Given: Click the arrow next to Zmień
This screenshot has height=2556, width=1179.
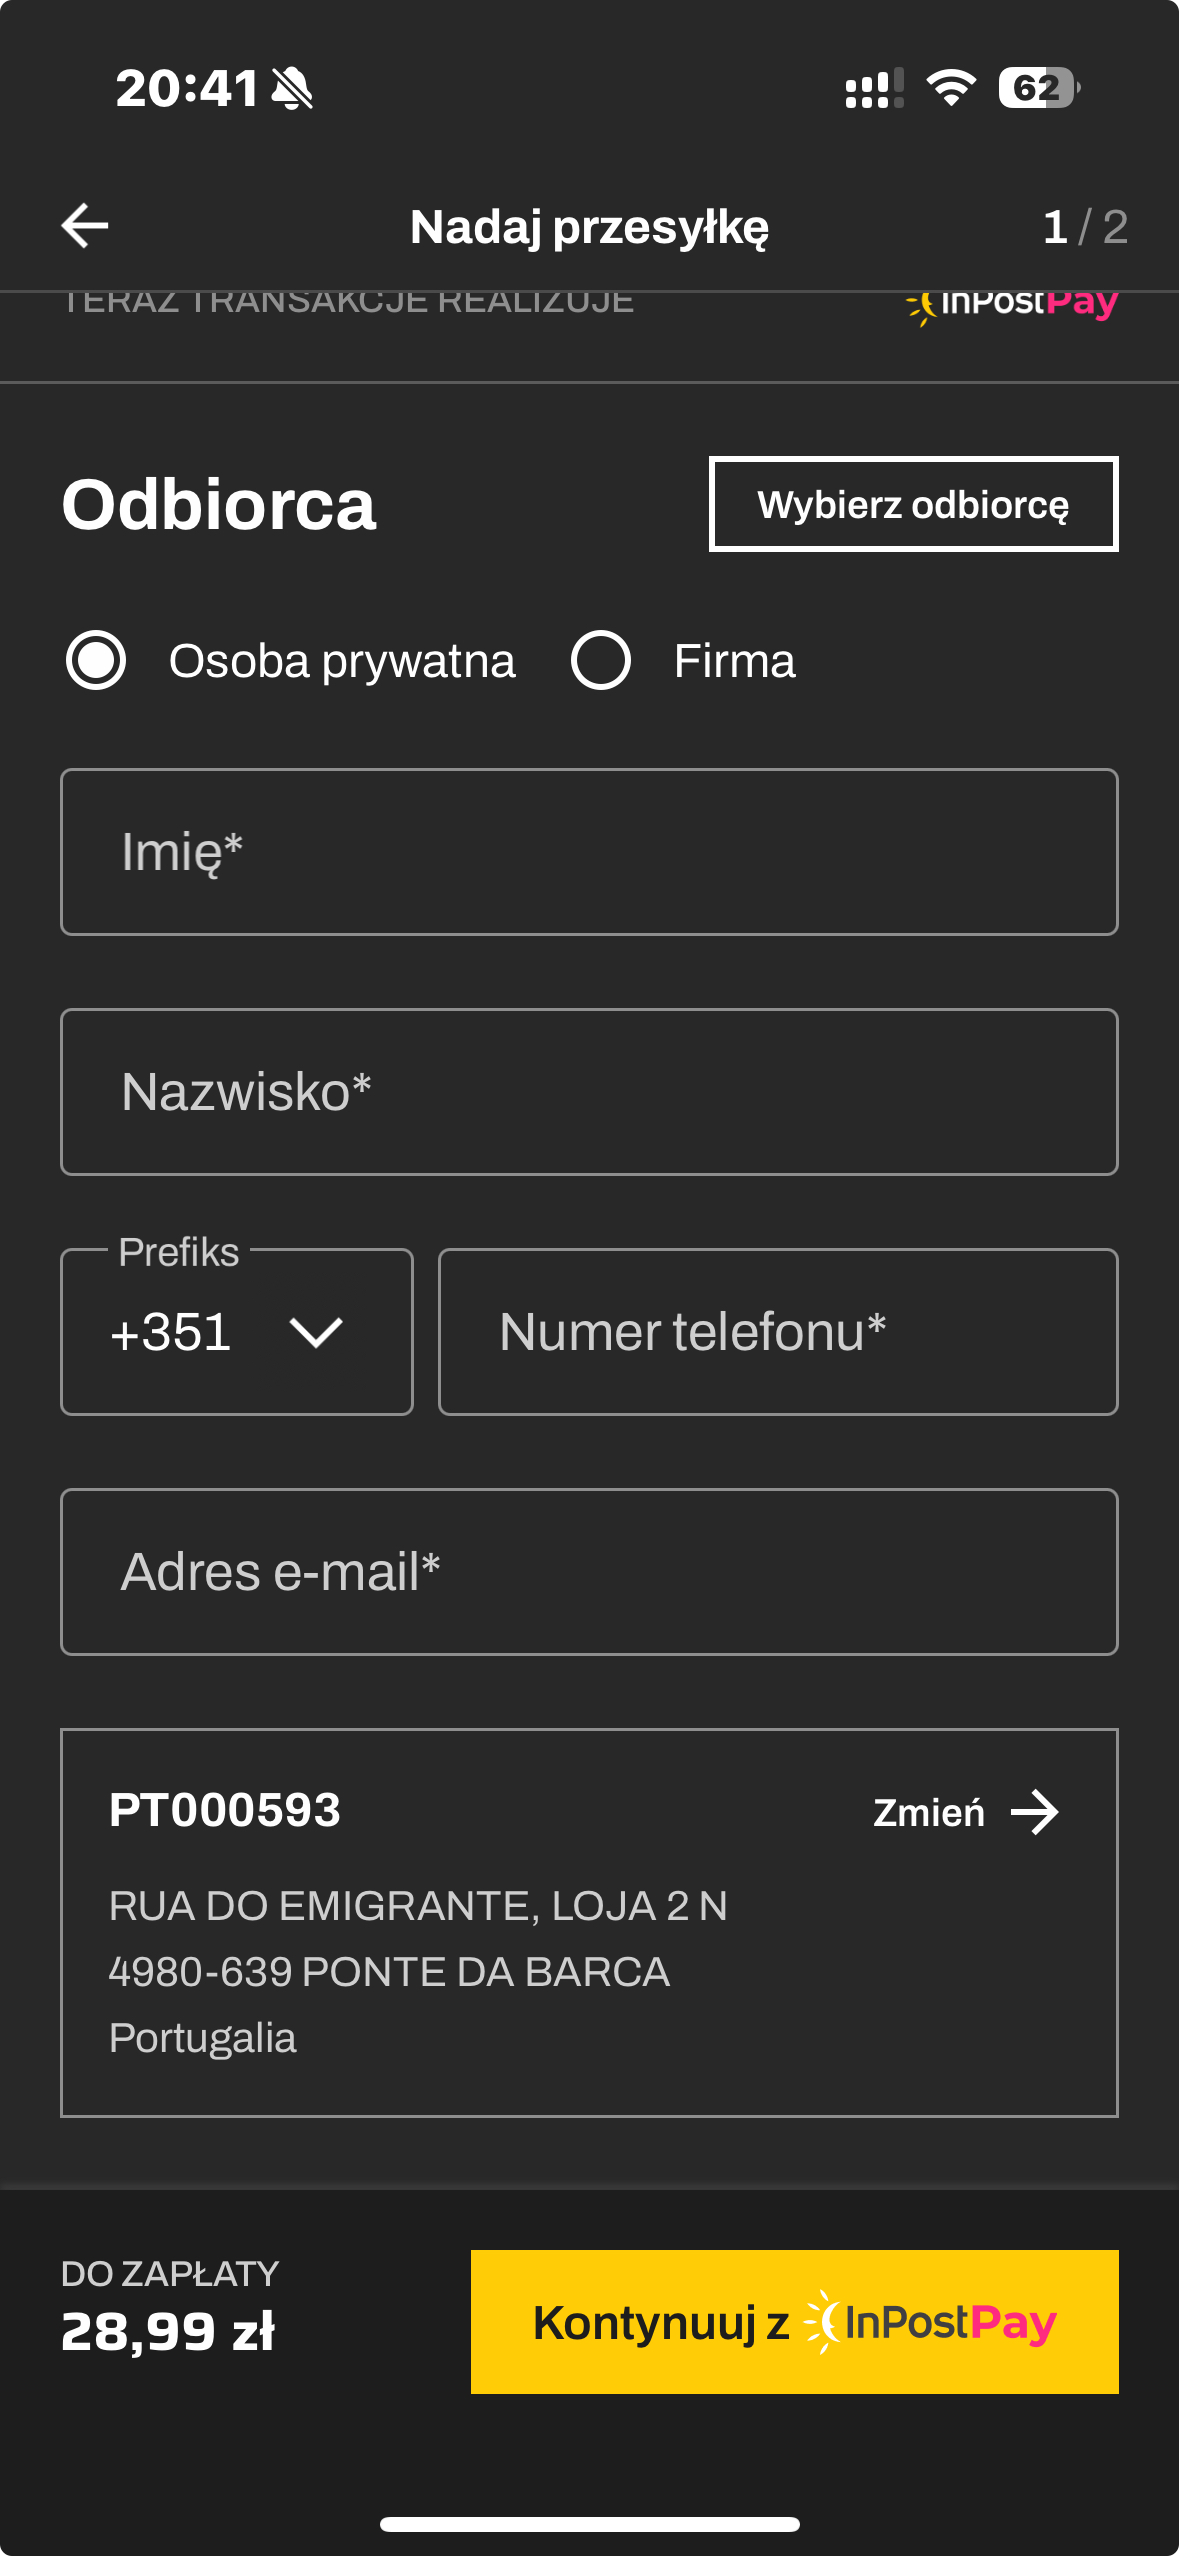Looking at the screenshot, I should coord(1035,1812).
